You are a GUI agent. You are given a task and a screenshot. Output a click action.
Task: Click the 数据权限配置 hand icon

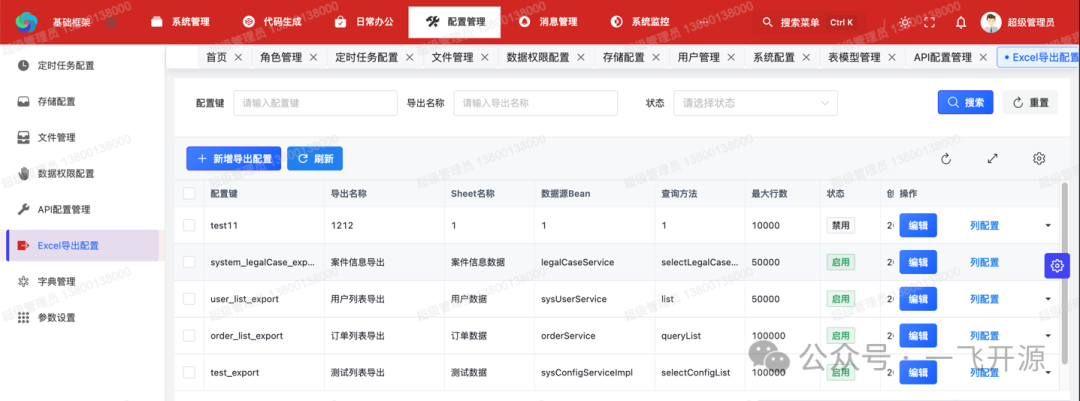23,173
